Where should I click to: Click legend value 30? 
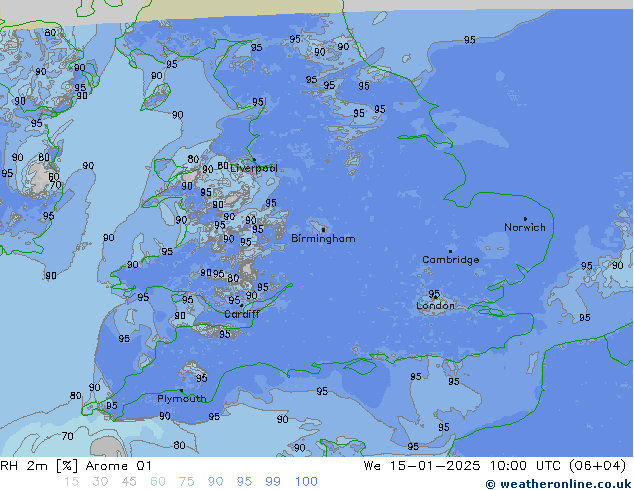click(100, 482)
